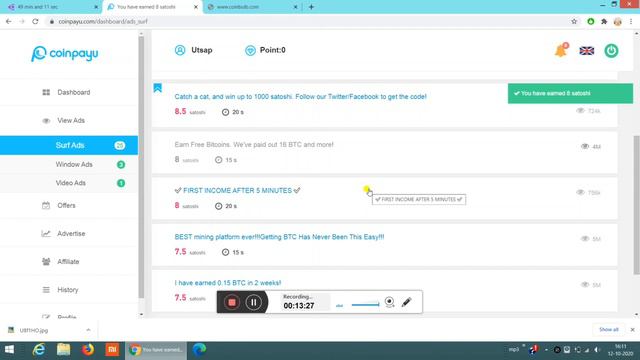Click the system volume tray icon

coord(597,350)
